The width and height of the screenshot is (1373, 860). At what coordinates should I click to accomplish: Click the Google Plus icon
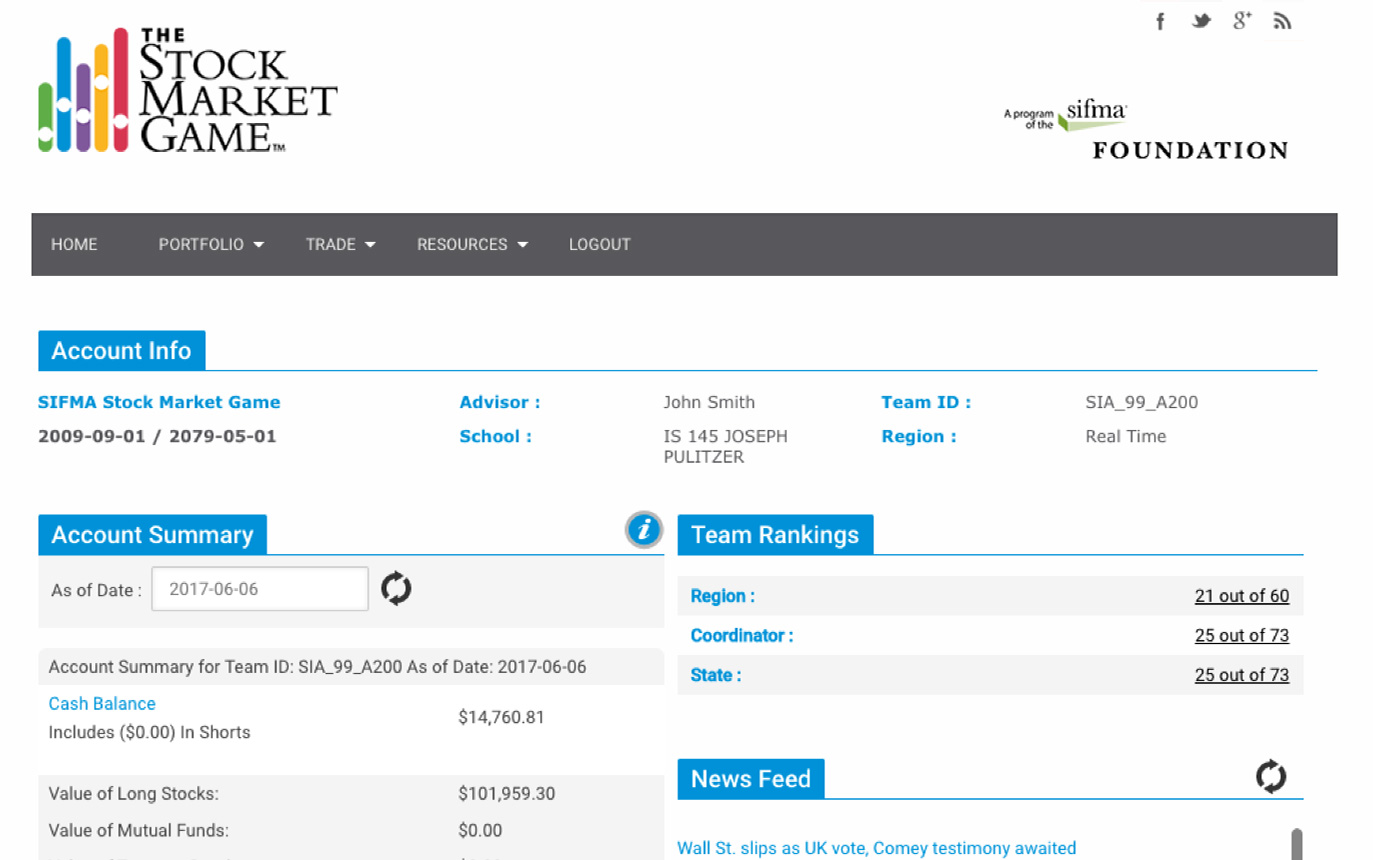point(1242,21)
